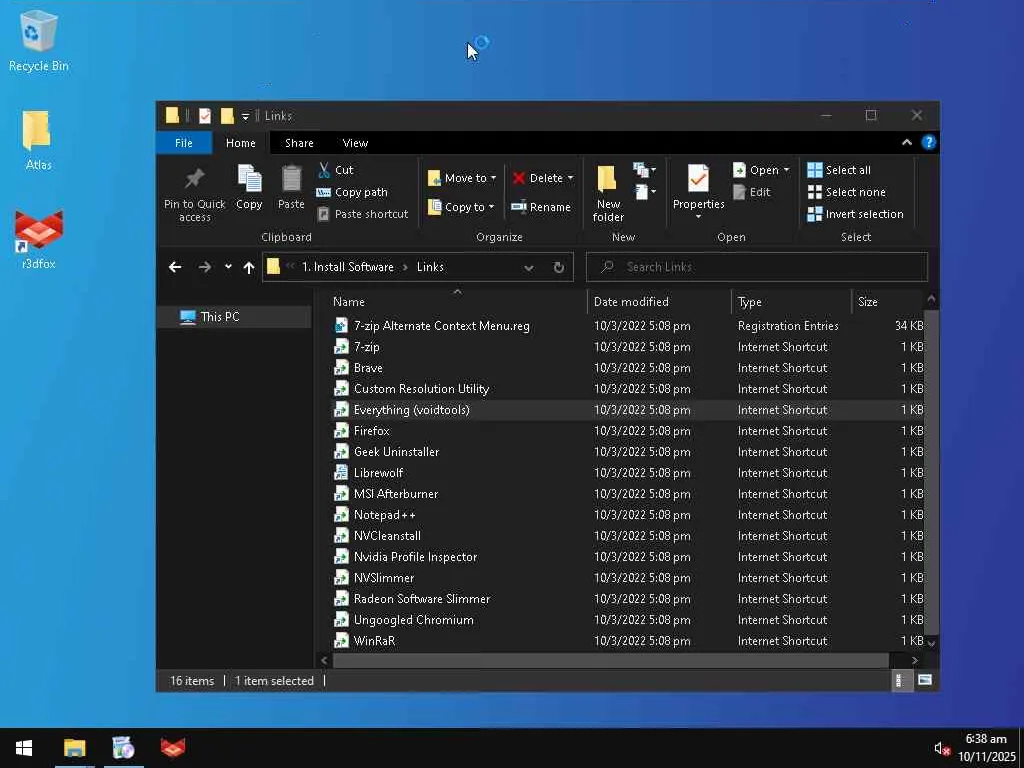Open the File menu tab
The width and height of the screenshot is (1024, 768).
point(184,143)
